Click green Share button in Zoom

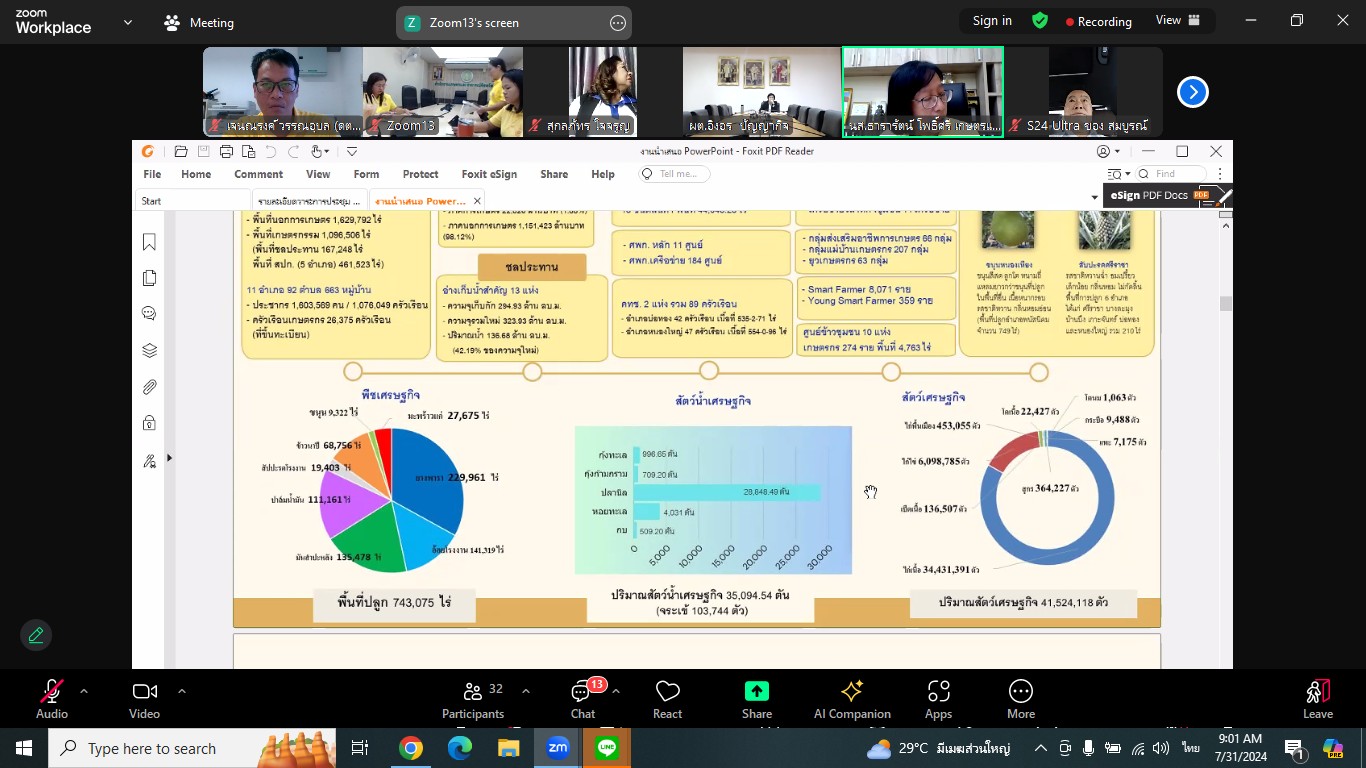pos(757,699)
